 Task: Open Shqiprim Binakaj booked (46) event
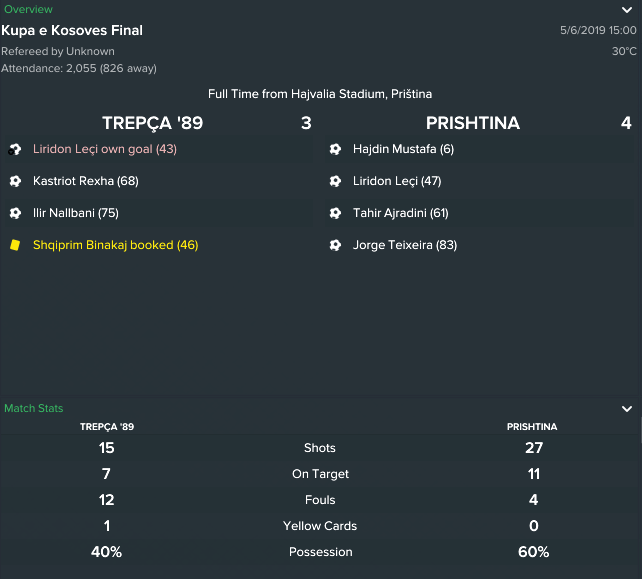click(x=115, y=245)
